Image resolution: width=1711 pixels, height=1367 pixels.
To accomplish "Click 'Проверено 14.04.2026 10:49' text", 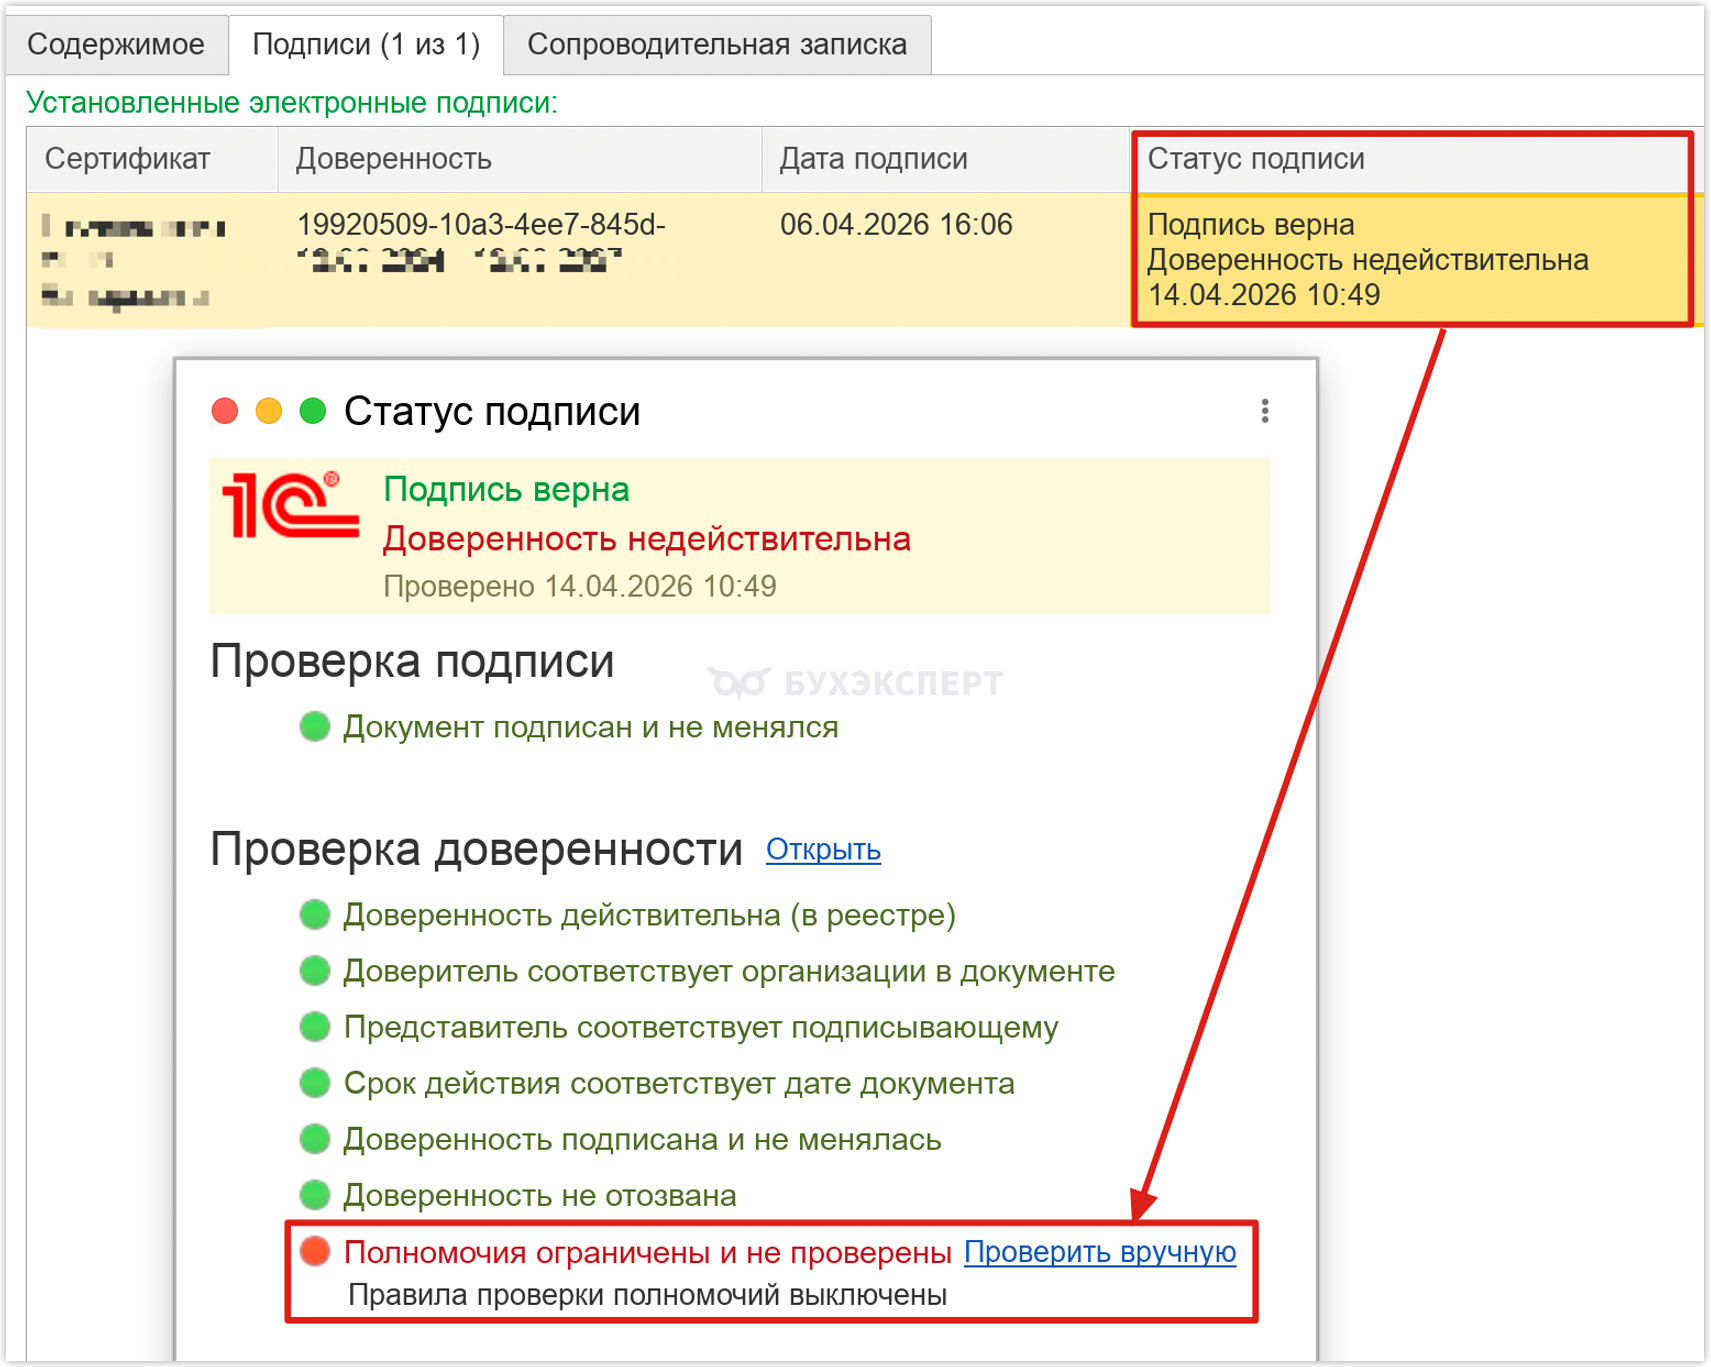I will (x=580, y=586).
